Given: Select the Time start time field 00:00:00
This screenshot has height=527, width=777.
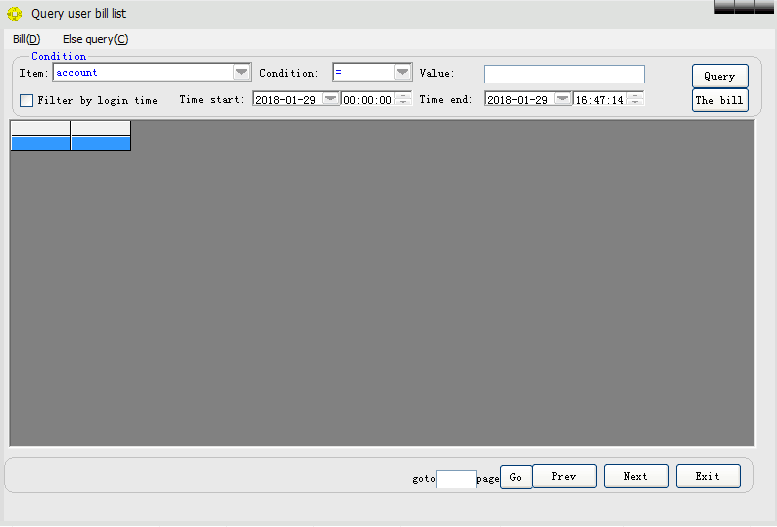Looking at the screenshot, I should point(368,100).
